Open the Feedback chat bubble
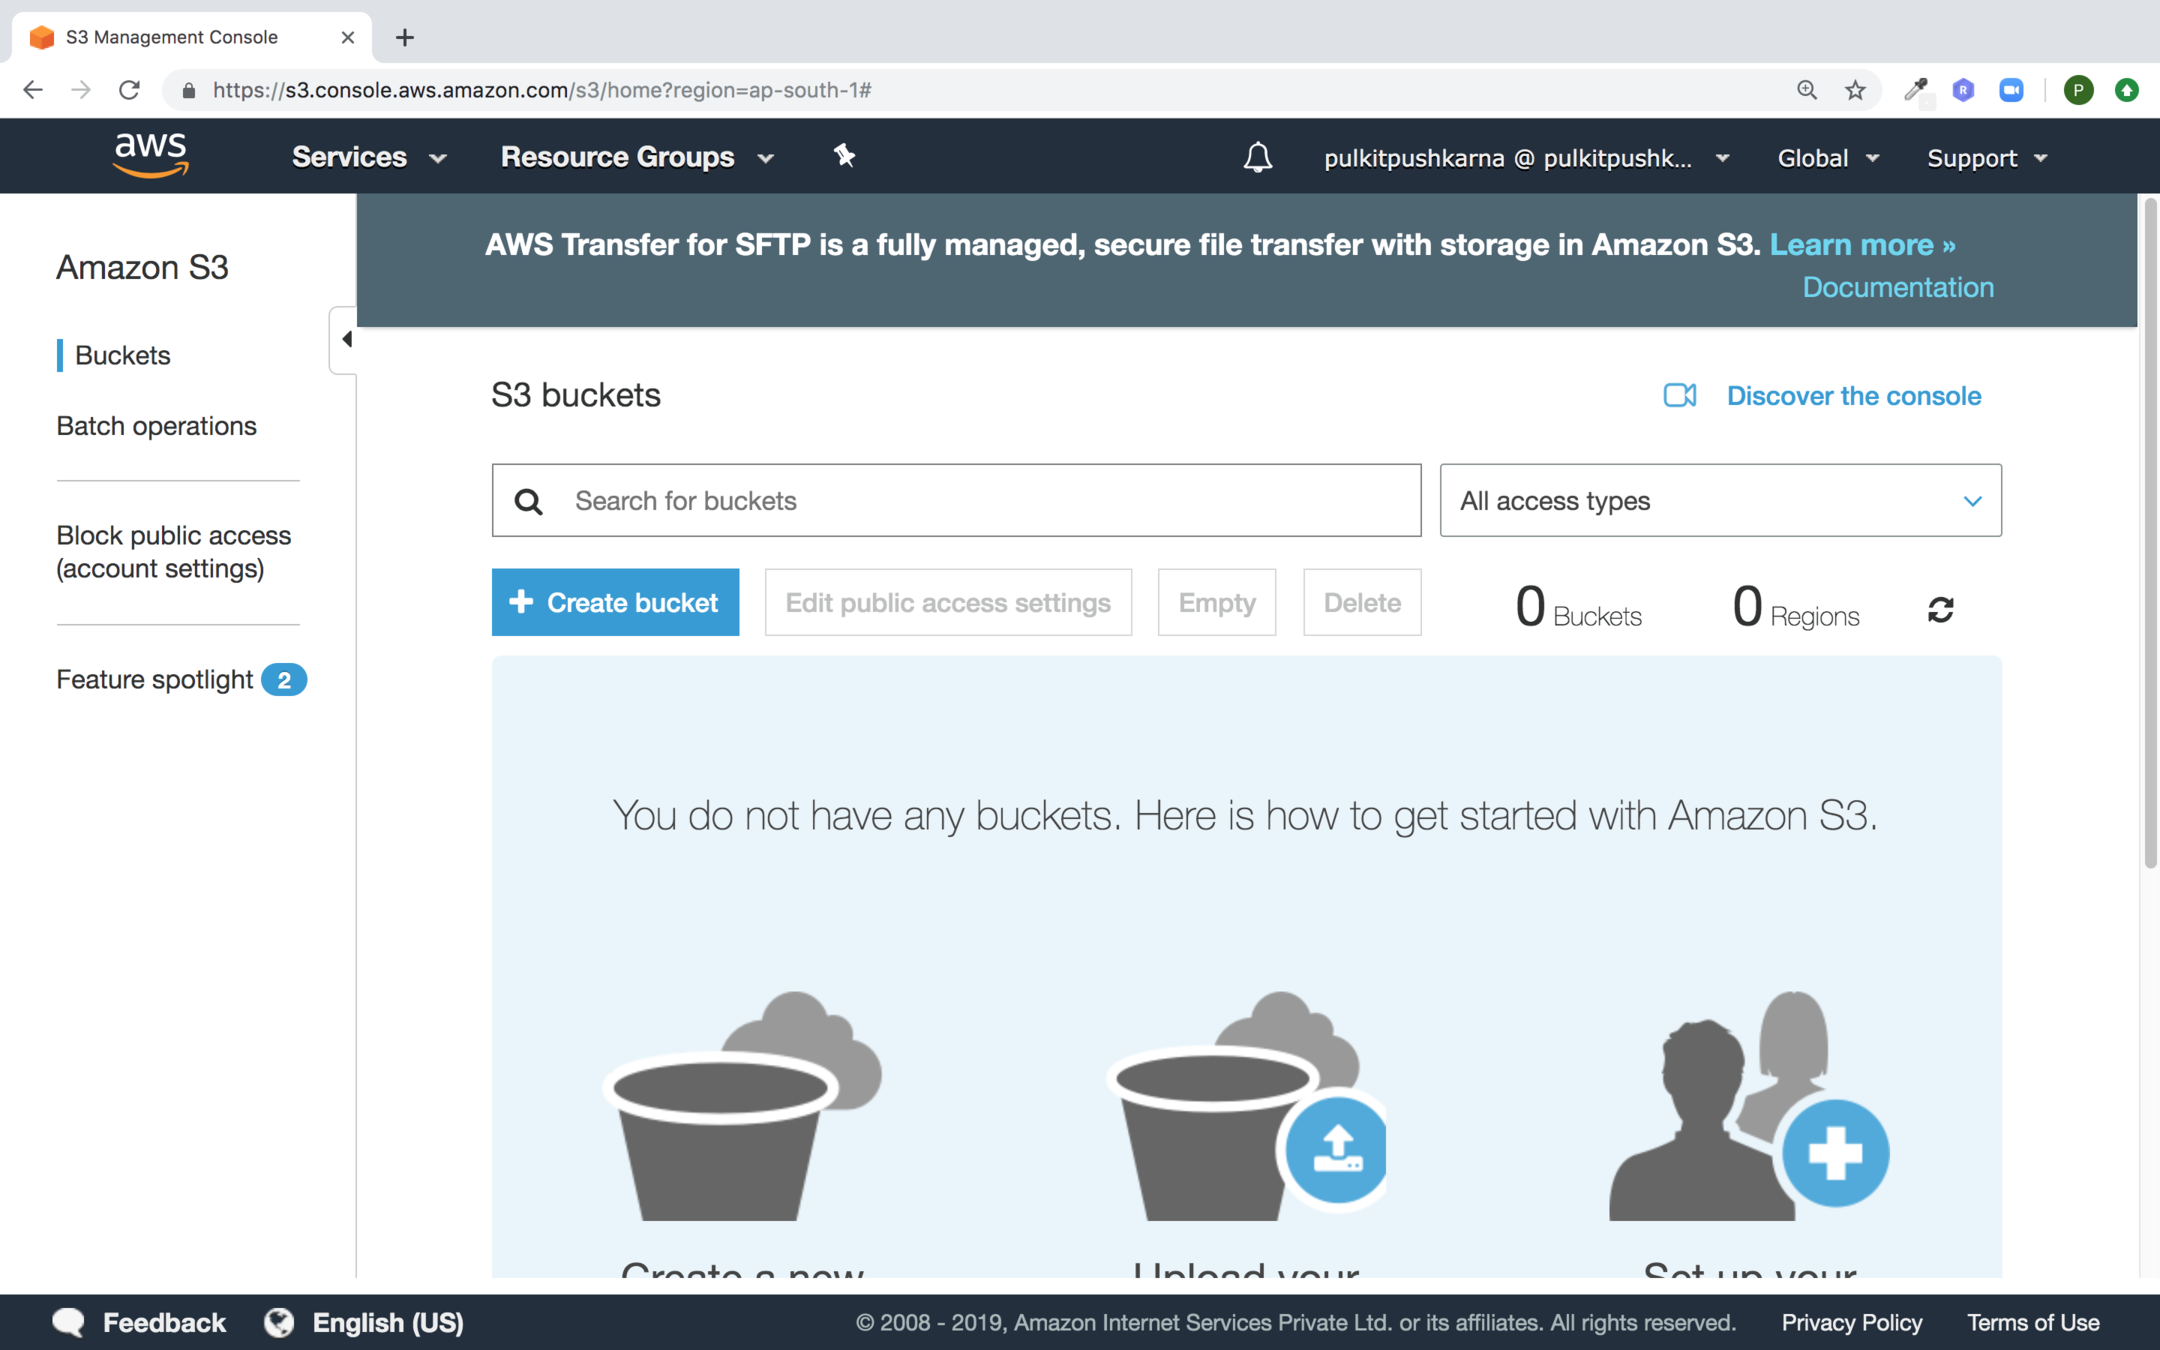This screenshot has height=1350, width=2160. click(70, 1322)
